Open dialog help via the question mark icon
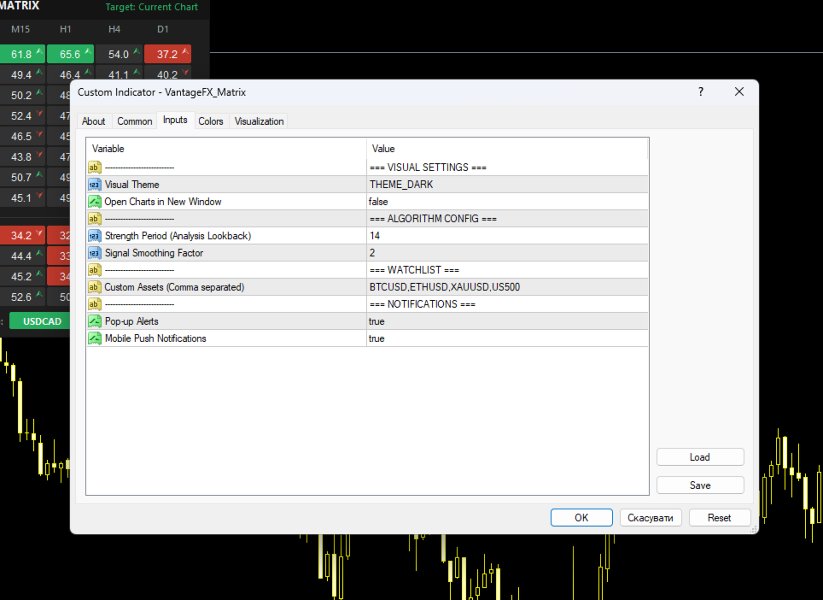 coord(700,91)
